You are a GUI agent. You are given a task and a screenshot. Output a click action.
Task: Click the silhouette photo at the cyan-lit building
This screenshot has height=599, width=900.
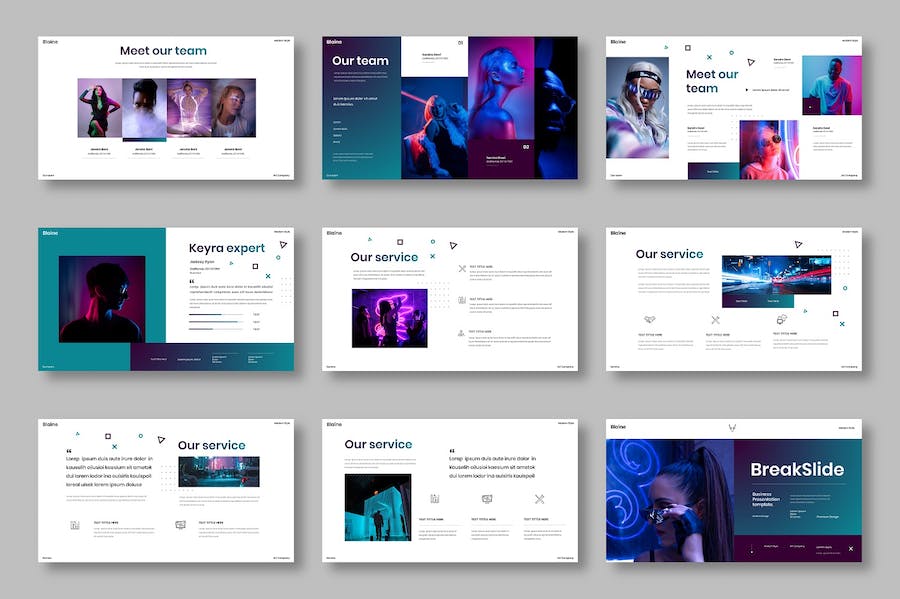(x=378, y=507)
